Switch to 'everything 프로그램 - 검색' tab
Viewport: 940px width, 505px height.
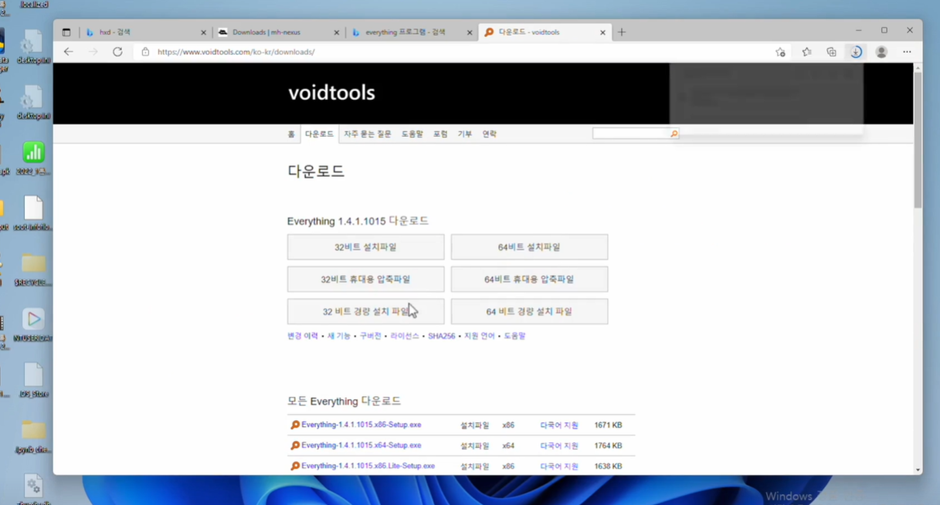pos(410,32)
